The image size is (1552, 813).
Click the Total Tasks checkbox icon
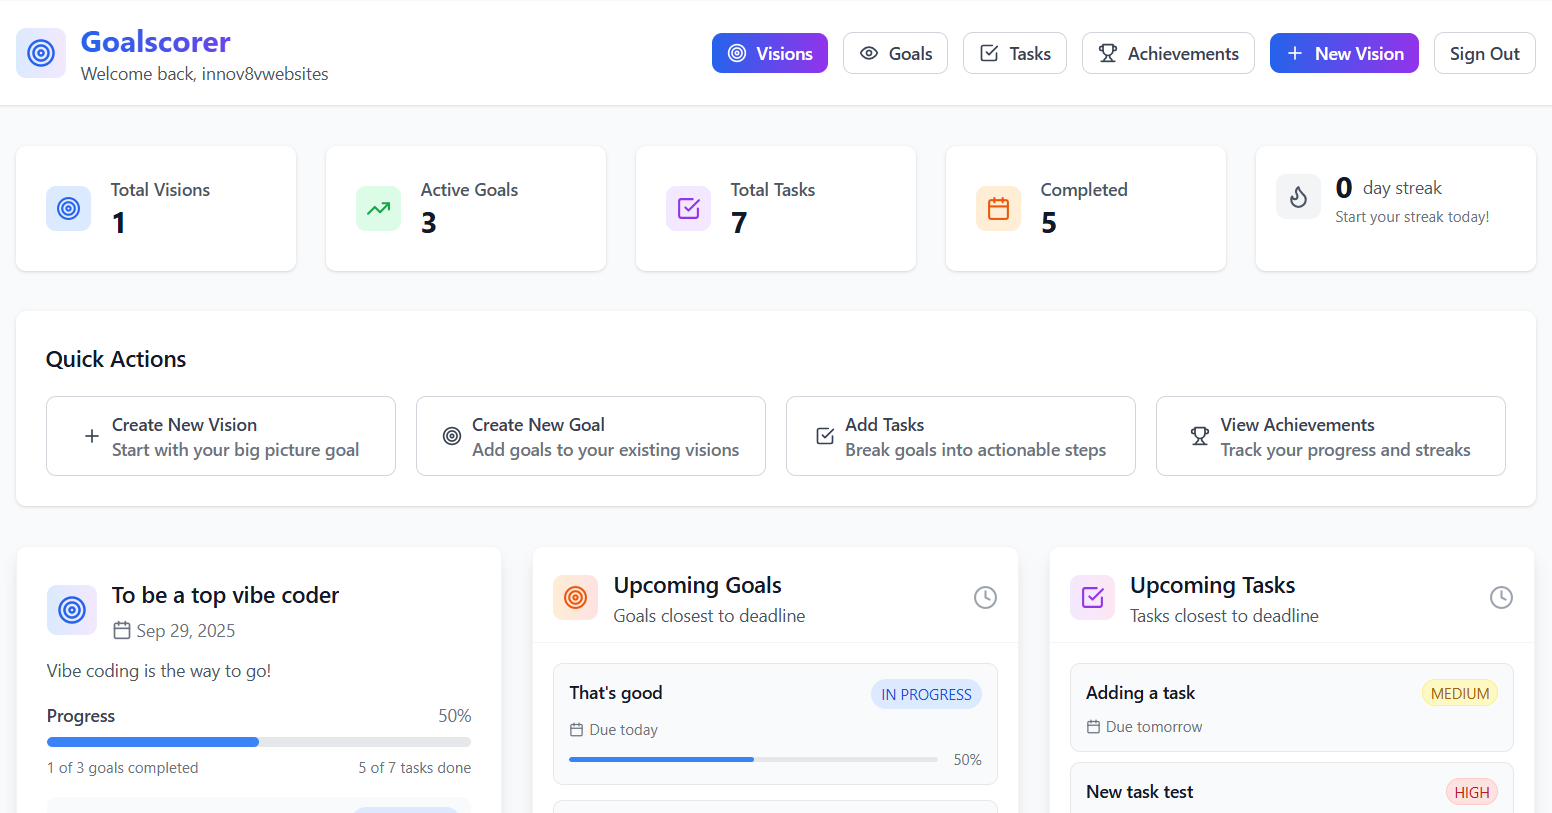688,208
